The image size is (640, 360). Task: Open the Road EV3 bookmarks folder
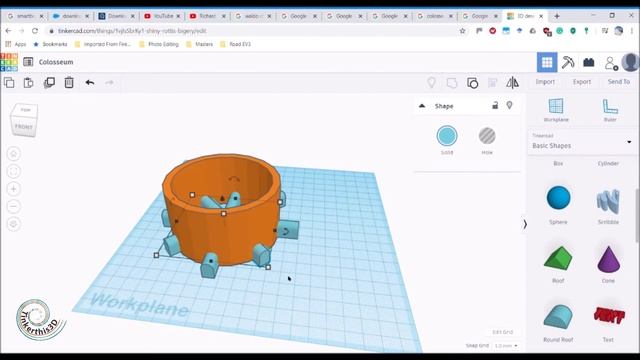point(236,44)
